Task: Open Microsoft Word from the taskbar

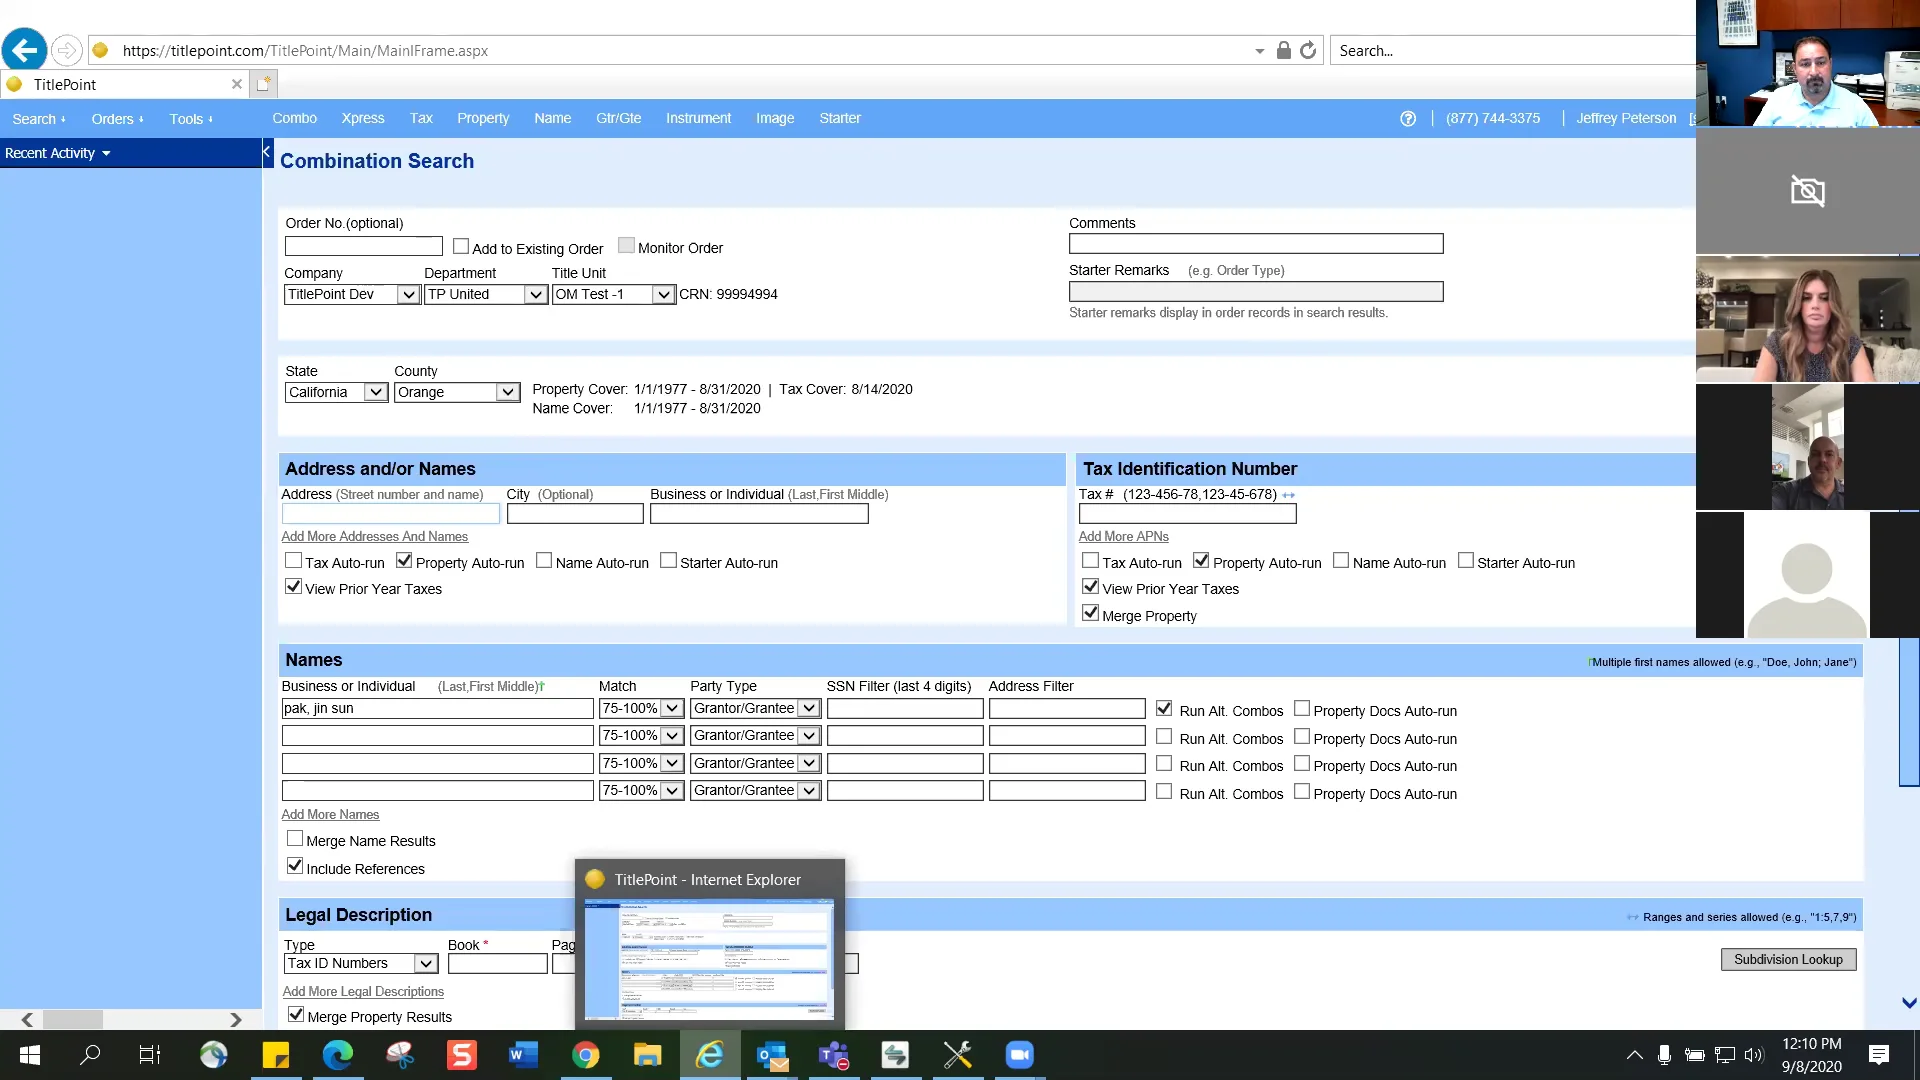Action: tap(523, 1055)
